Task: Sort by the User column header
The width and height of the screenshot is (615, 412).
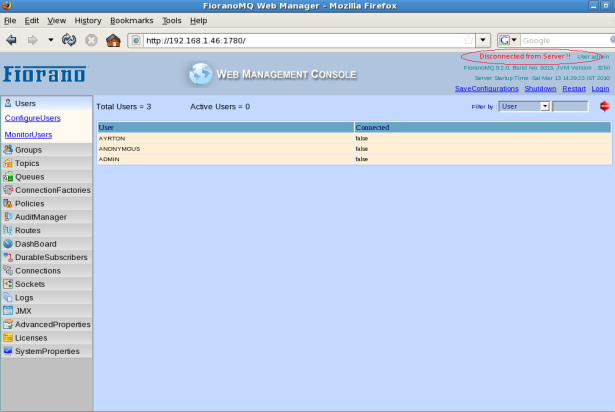Action: 226,127
